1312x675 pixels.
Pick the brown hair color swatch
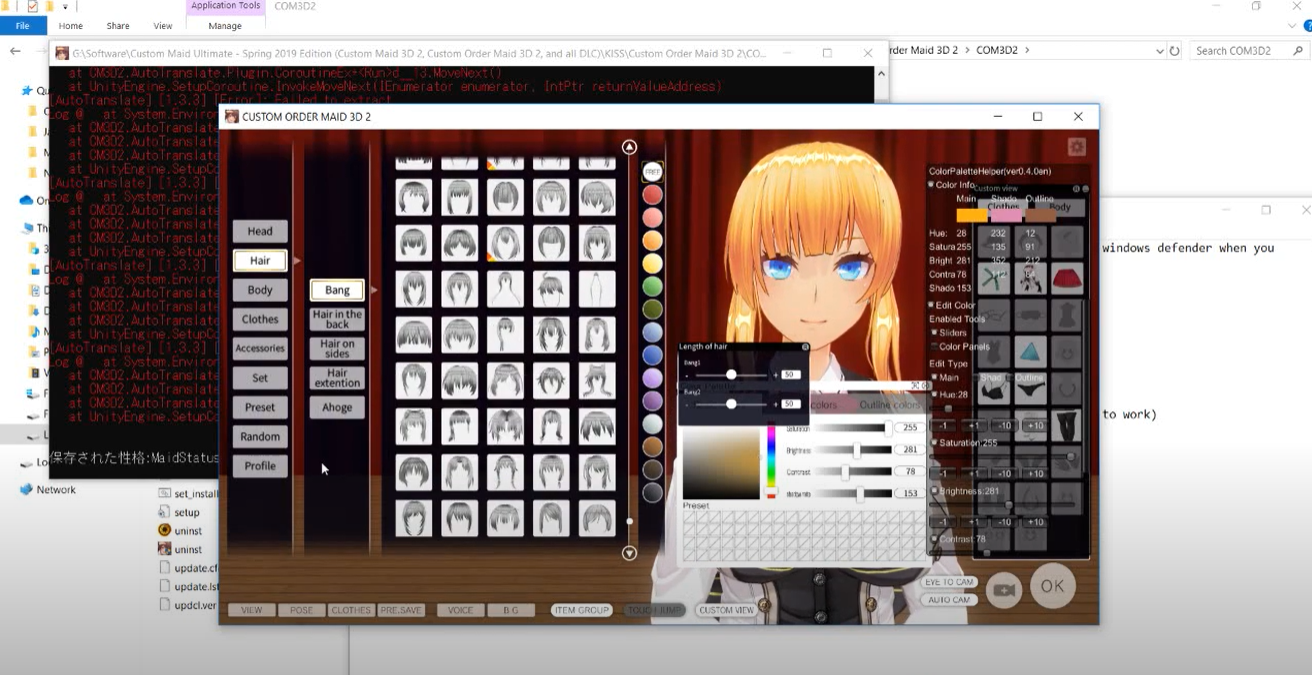pyautogui.click(x=652, y=446)
